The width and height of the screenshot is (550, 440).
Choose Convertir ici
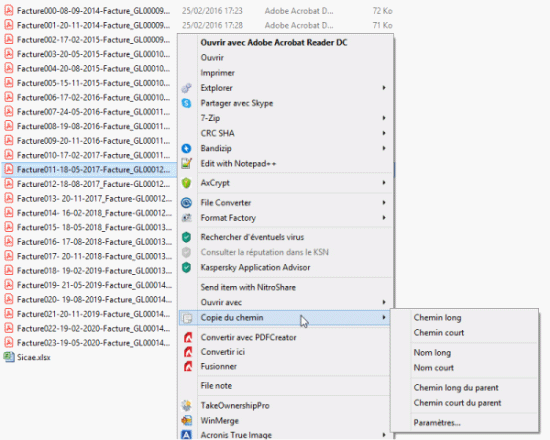pyautogui.click(x=223, y=352)
